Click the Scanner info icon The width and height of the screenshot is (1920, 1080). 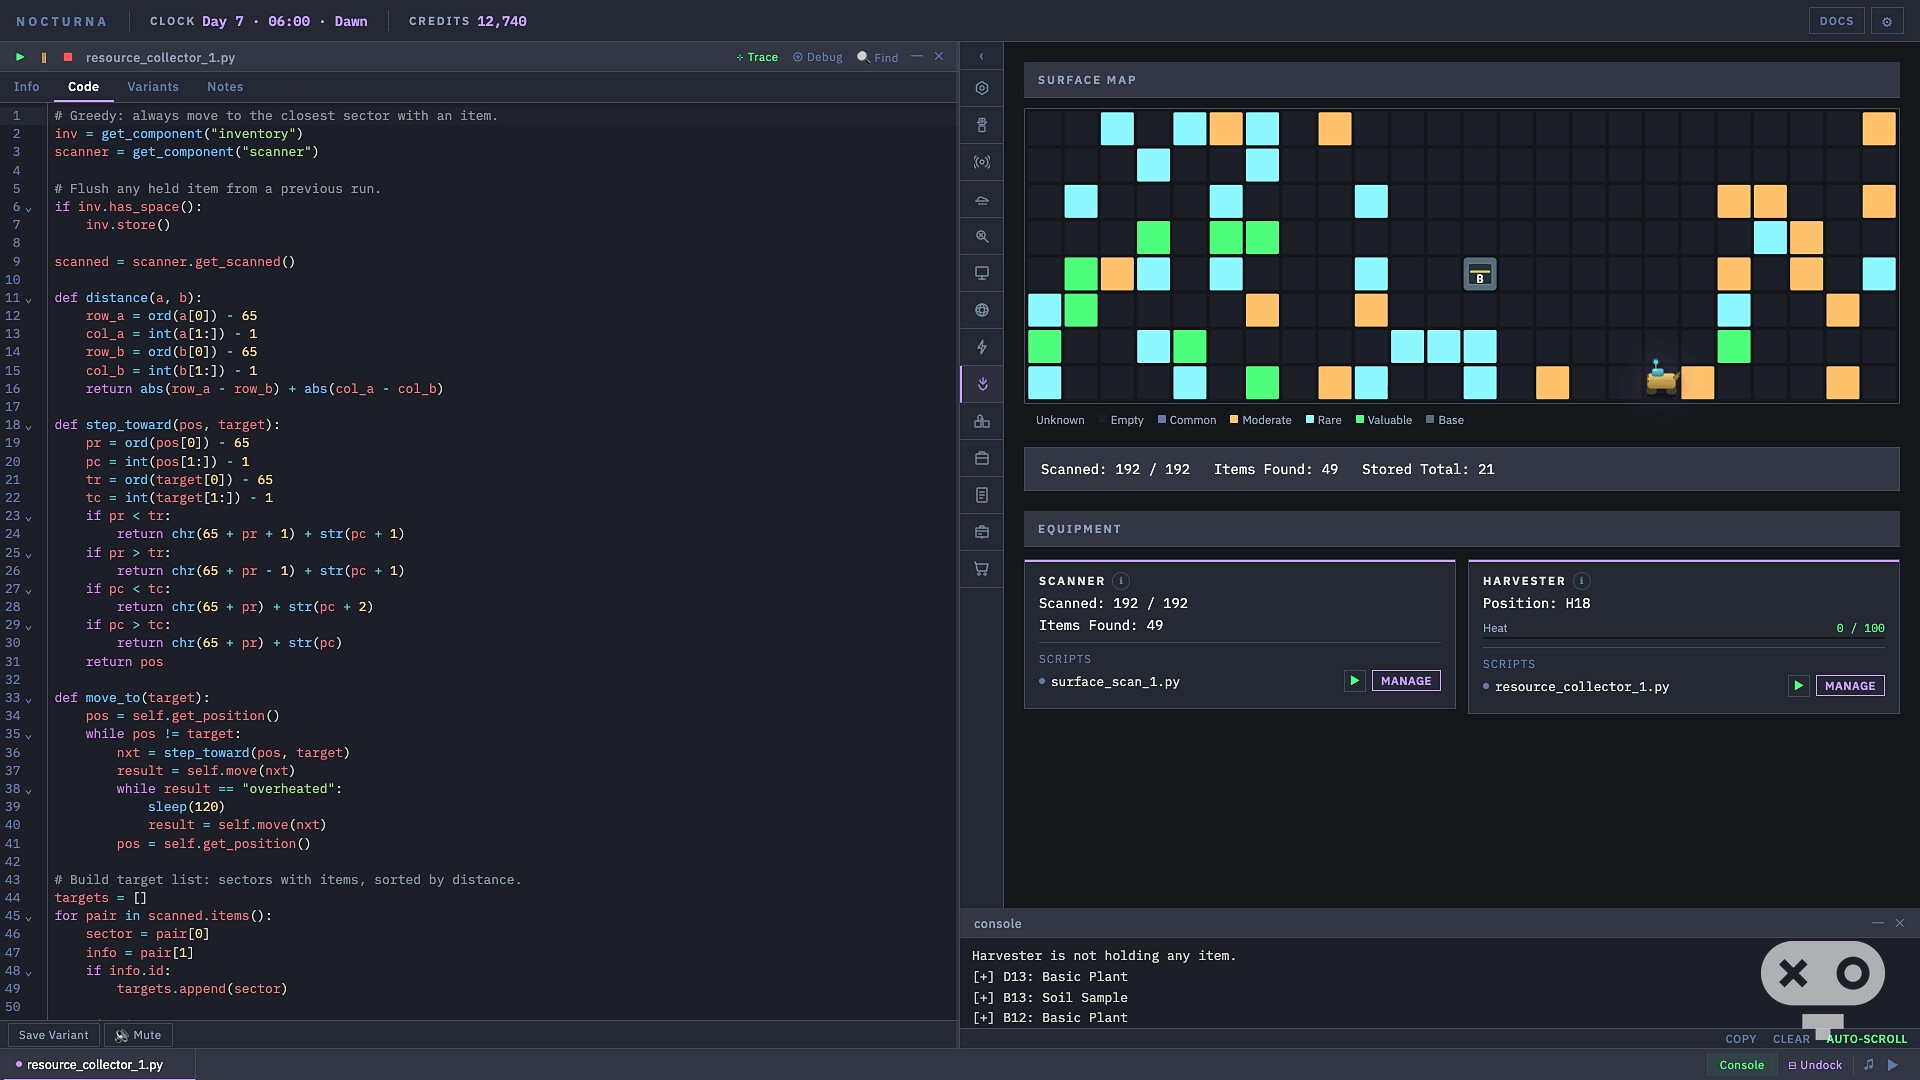click(1121, 581)
